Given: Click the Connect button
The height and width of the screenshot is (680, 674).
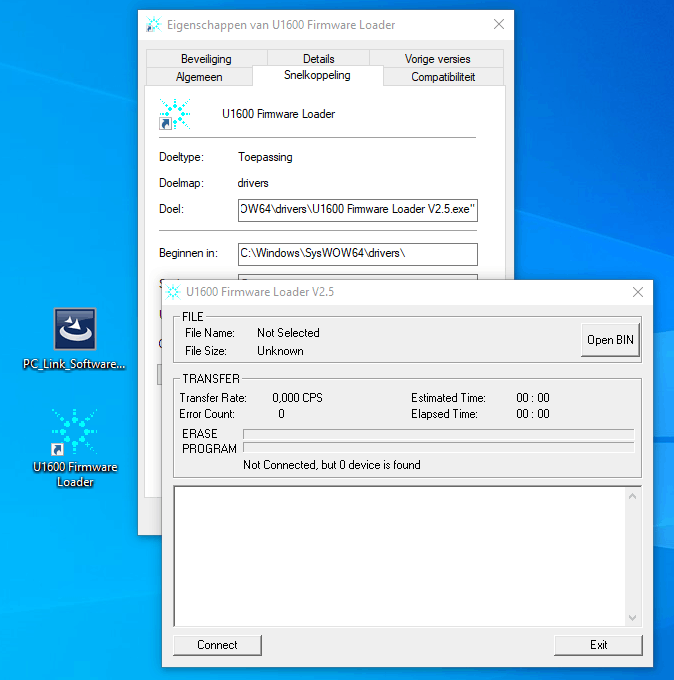Looking at the screenshot, I should (217, 645).
